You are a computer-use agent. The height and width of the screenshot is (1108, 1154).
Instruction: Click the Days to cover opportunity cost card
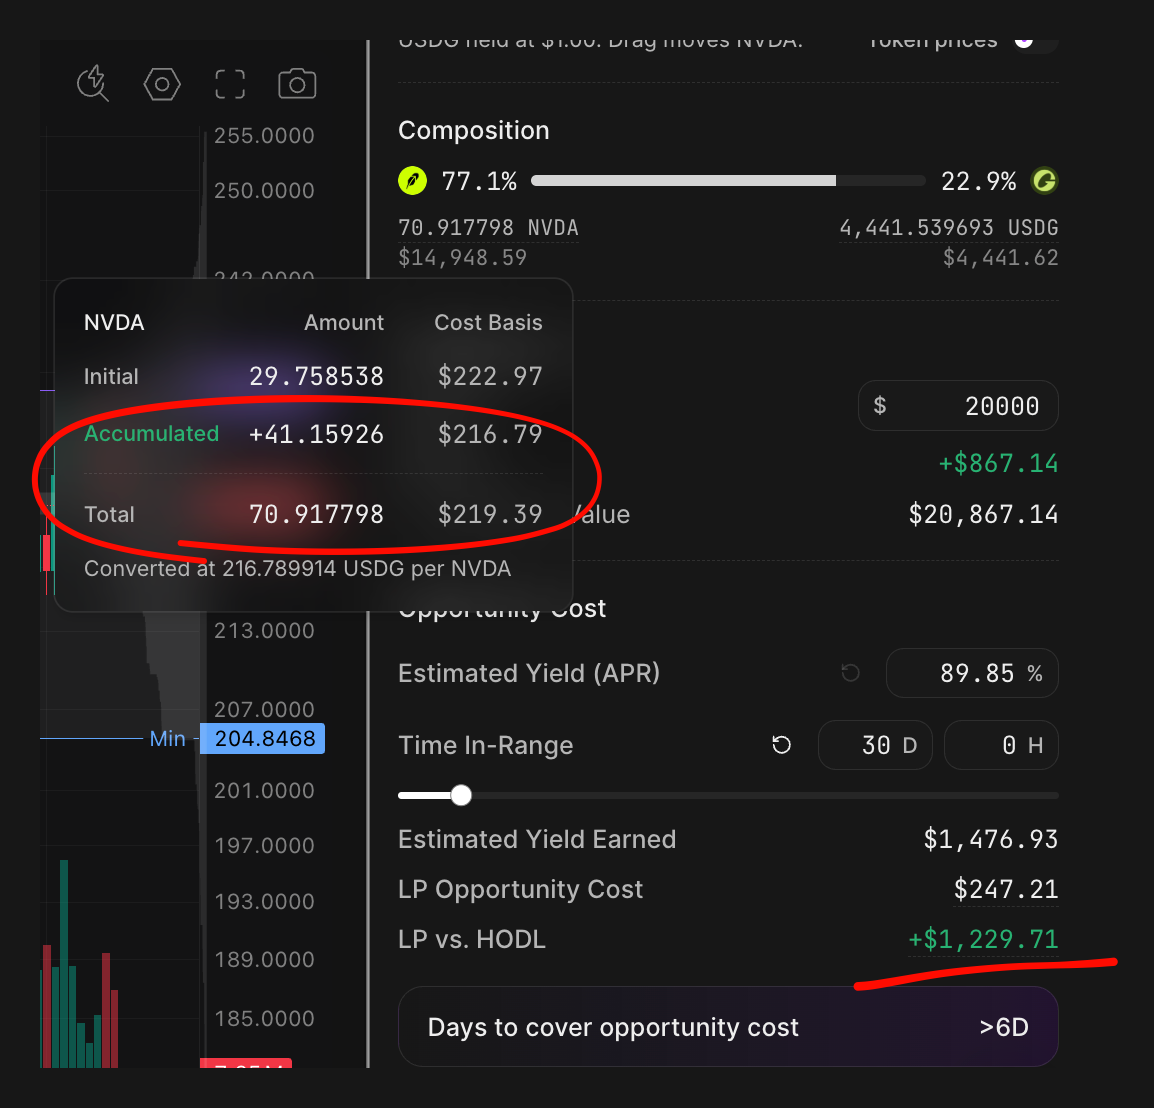[728, 1027]
